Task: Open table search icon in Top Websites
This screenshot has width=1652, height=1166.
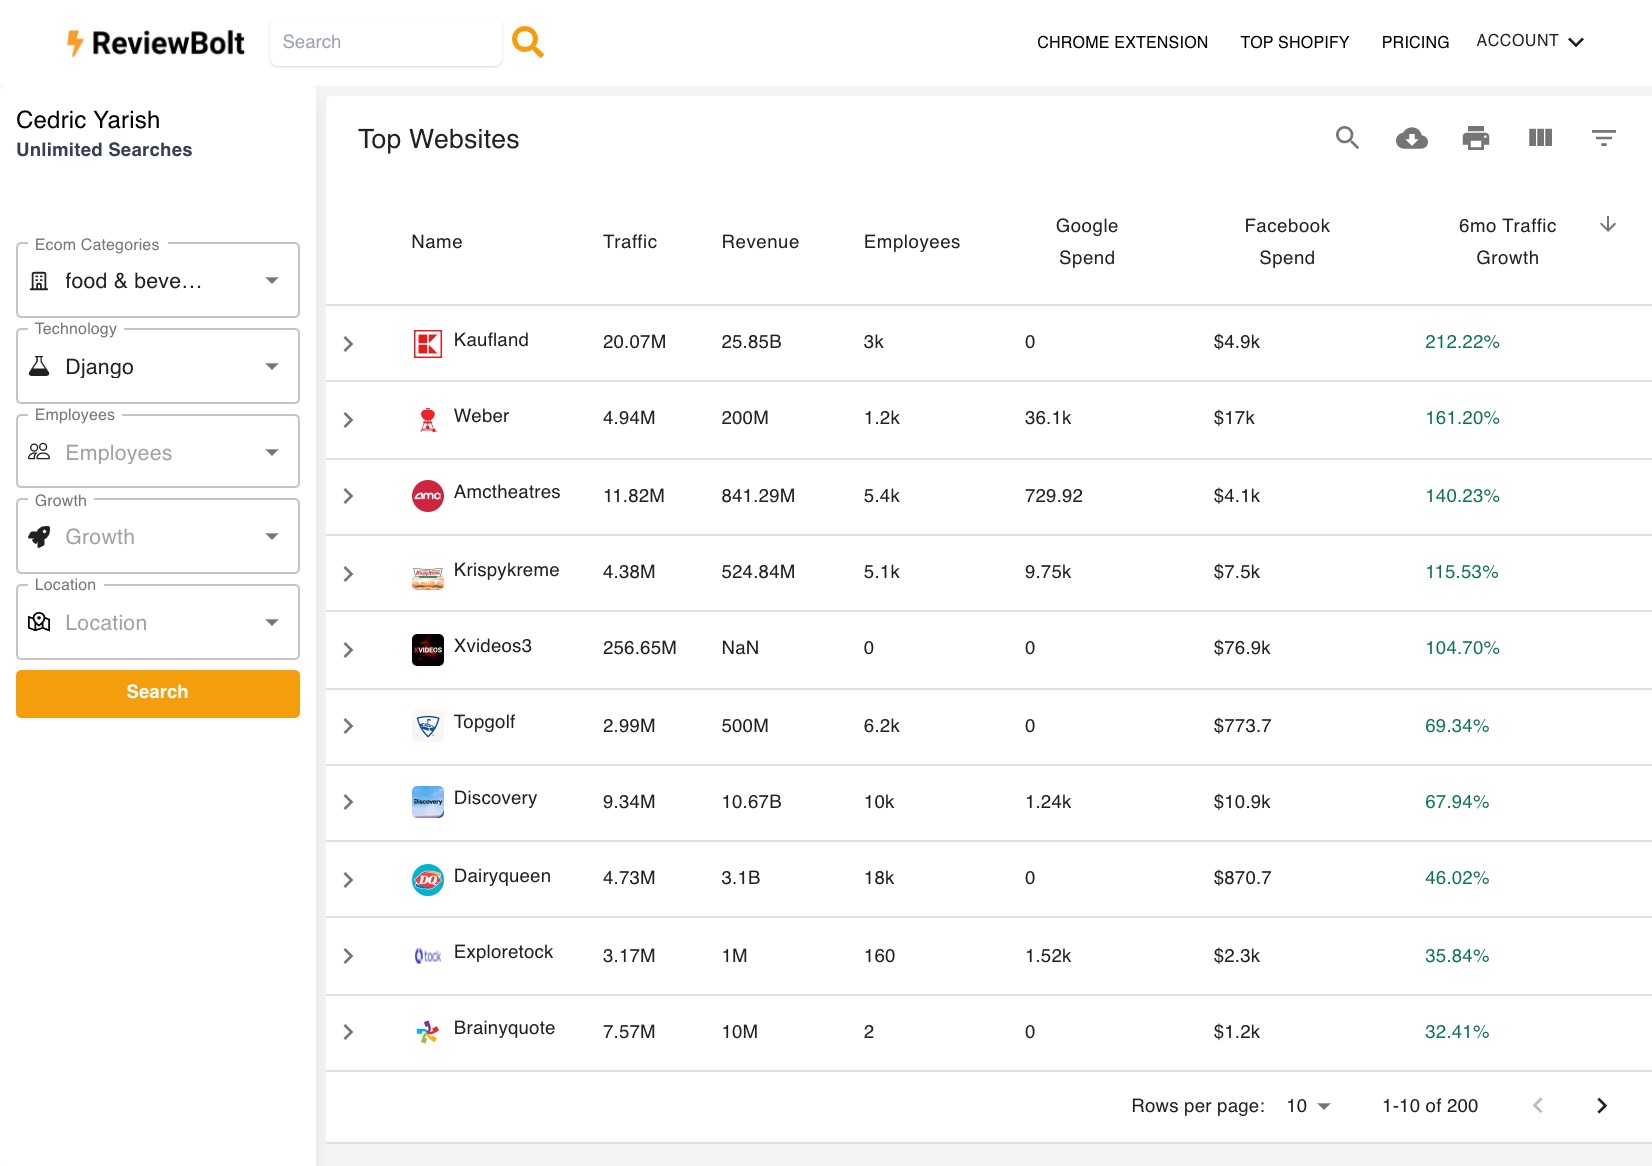Action: [x=1347, y=138]
